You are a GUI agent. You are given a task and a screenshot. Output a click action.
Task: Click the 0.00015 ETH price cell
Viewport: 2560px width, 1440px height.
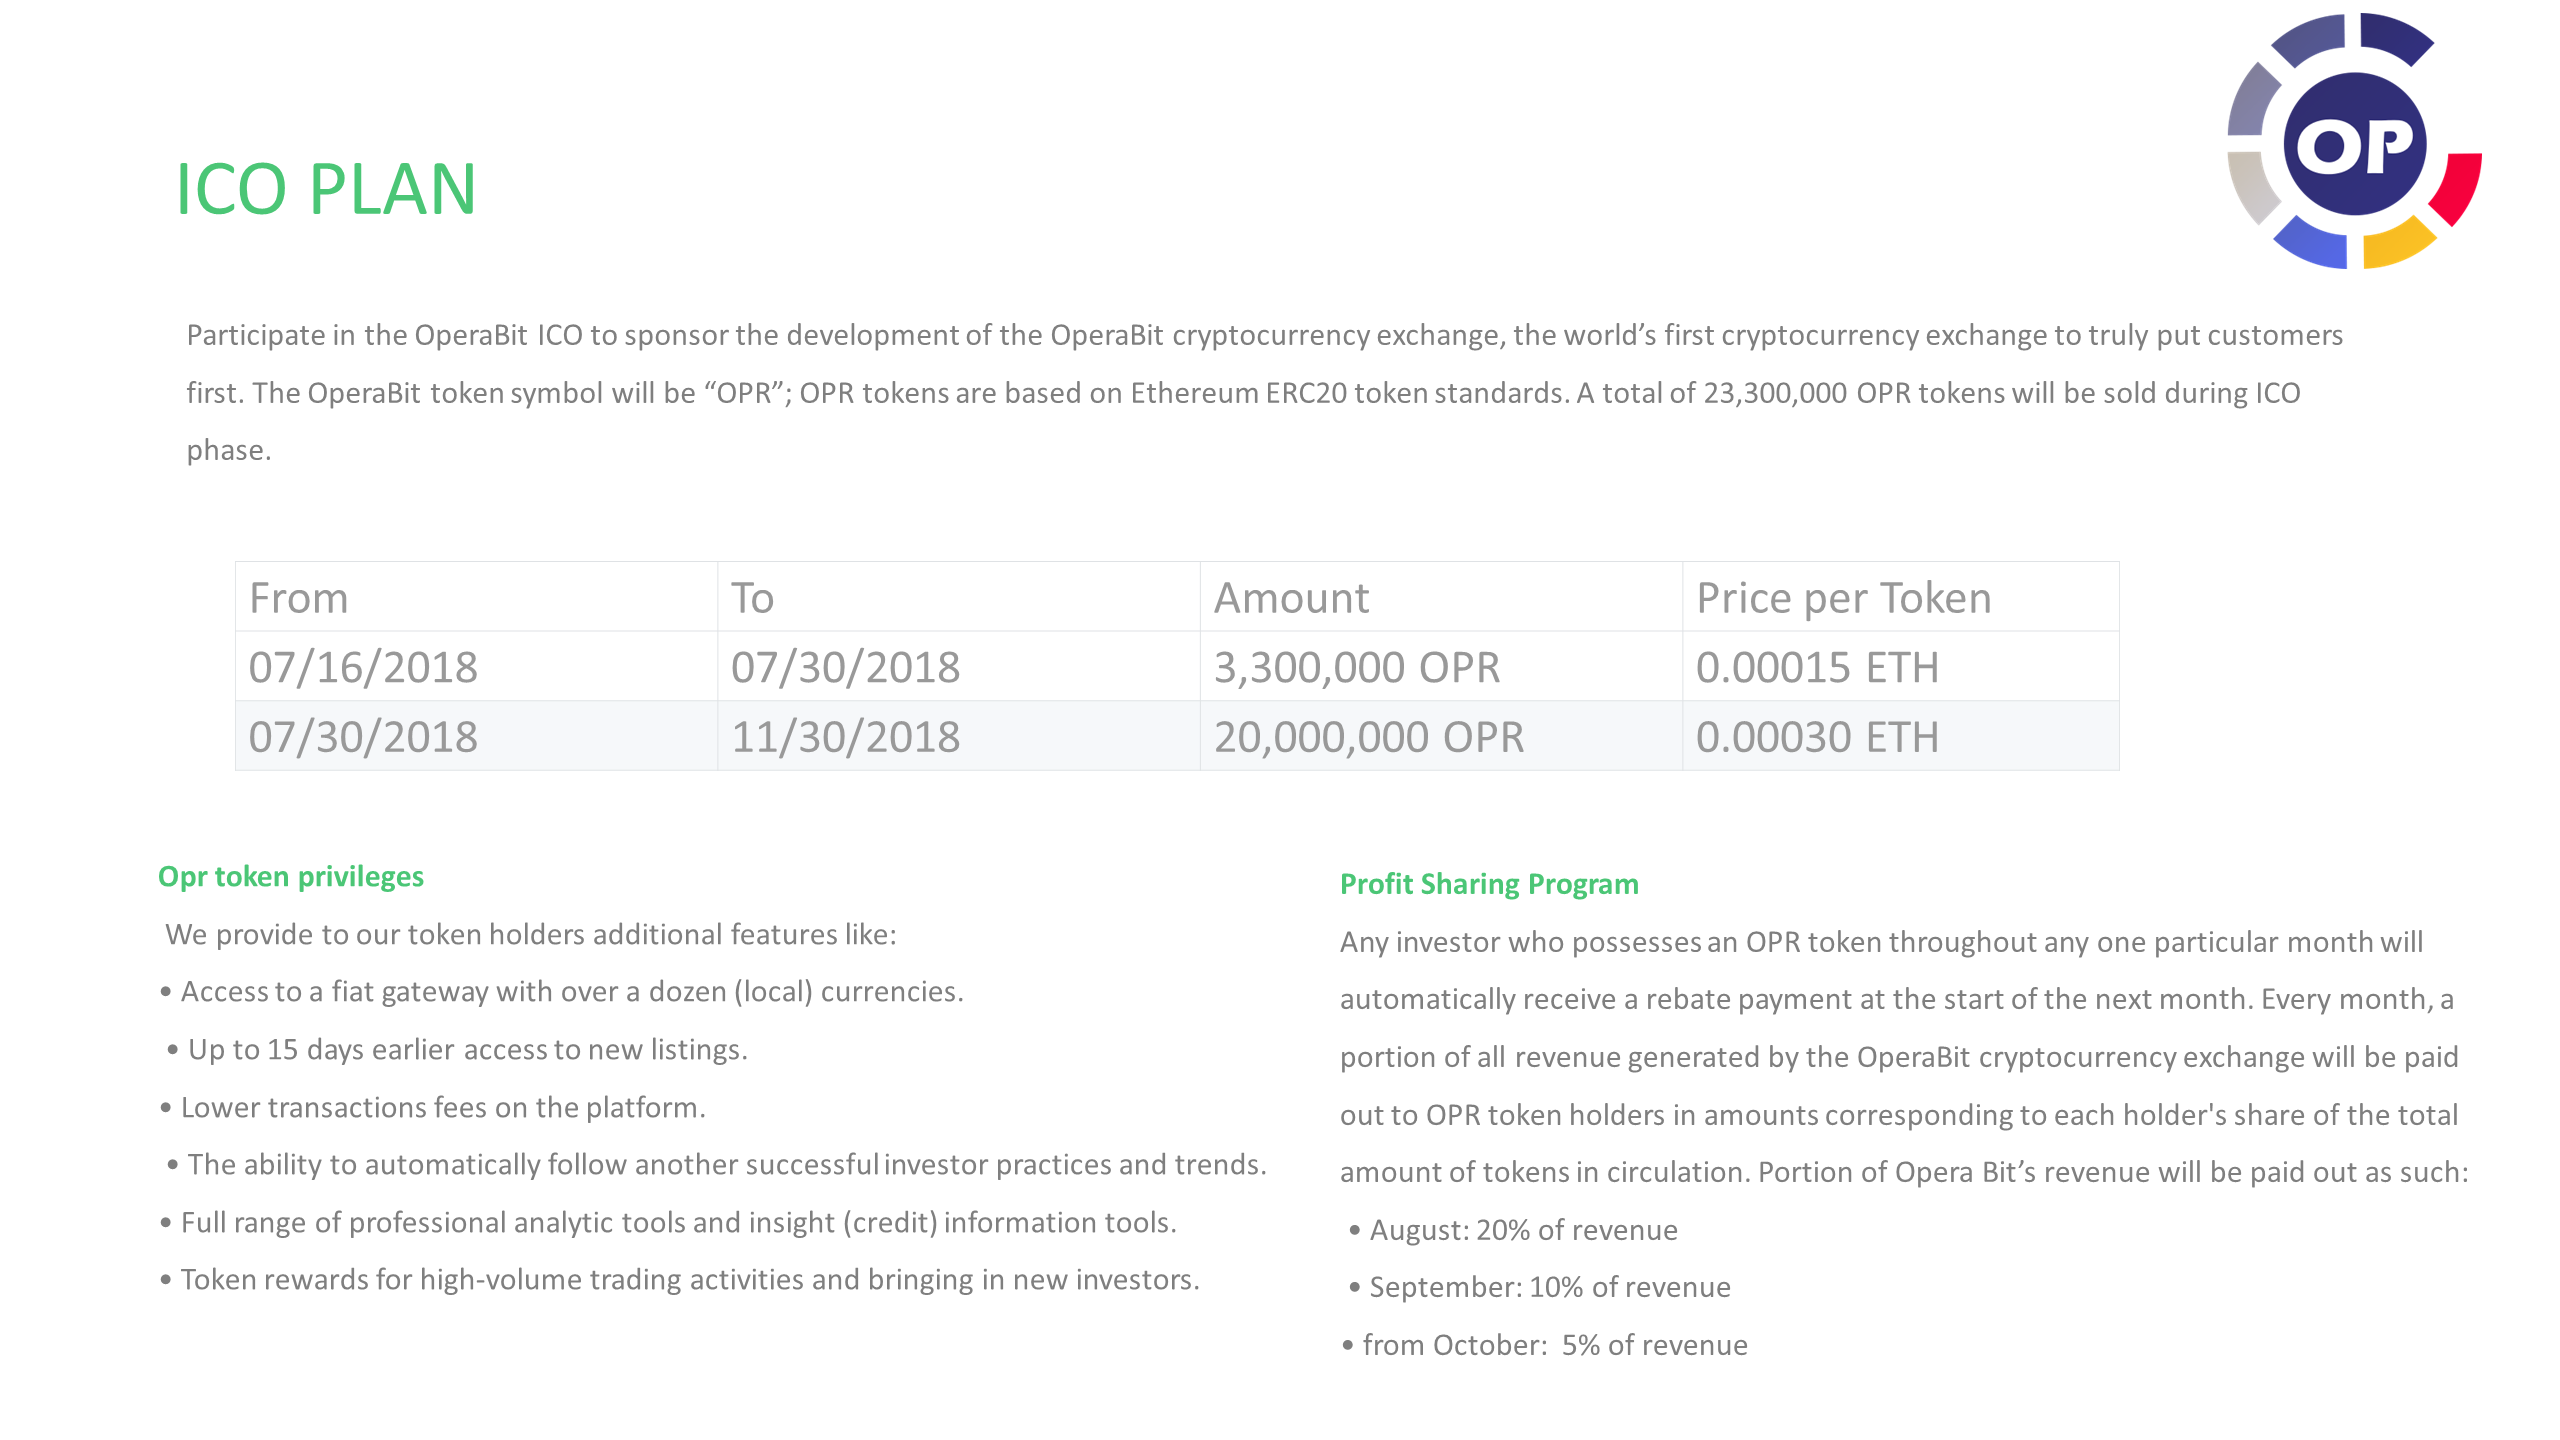pyautogui.click(x=1900, y=666)
